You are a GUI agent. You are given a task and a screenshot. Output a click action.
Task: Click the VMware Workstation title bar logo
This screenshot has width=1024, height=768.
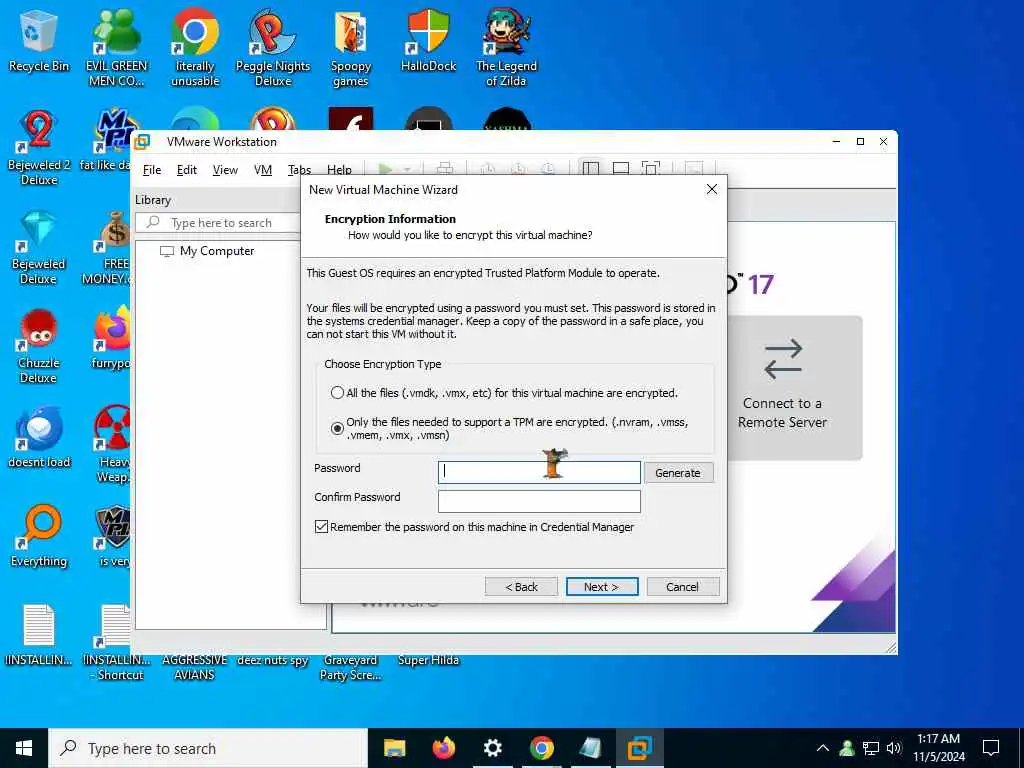click(x=142, y=142)
